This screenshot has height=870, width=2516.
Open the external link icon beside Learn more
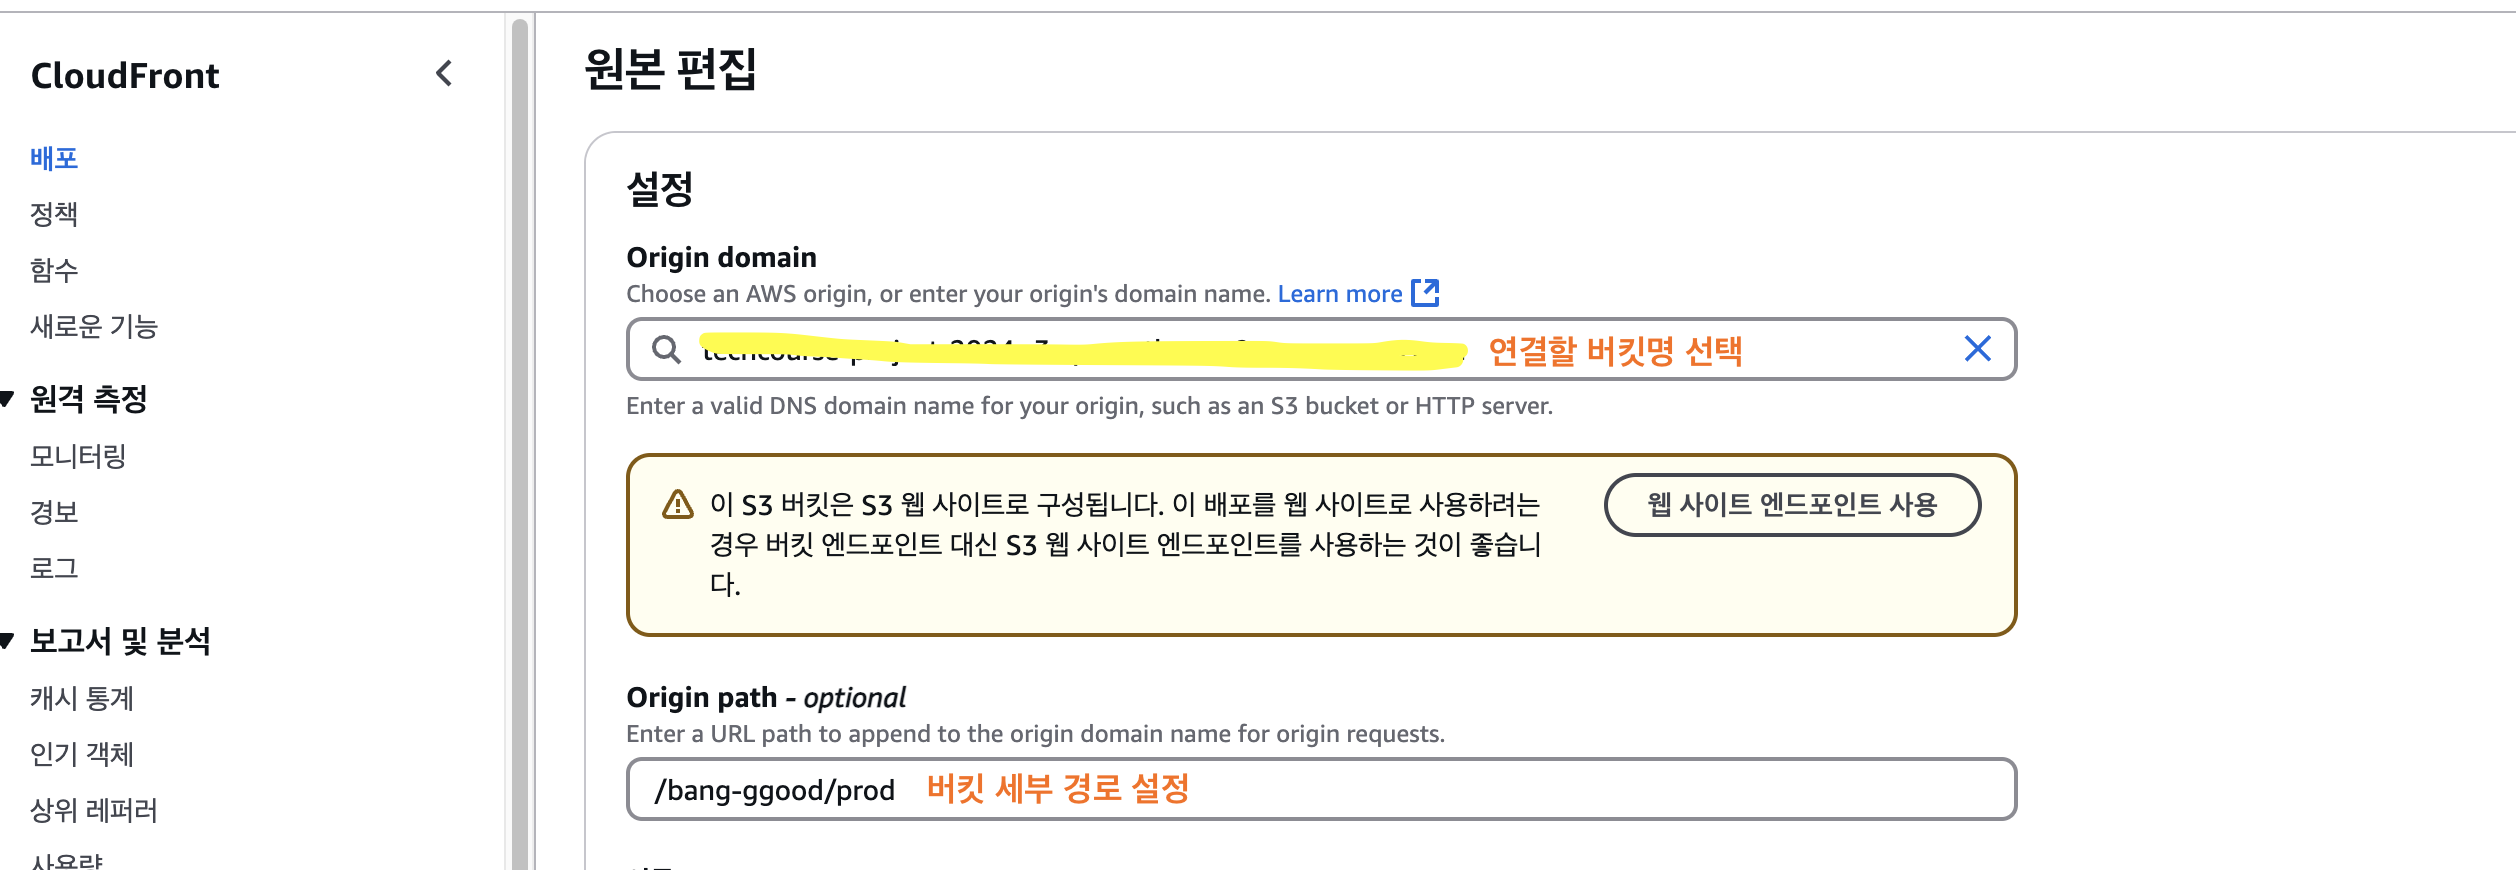(1425, 293)
